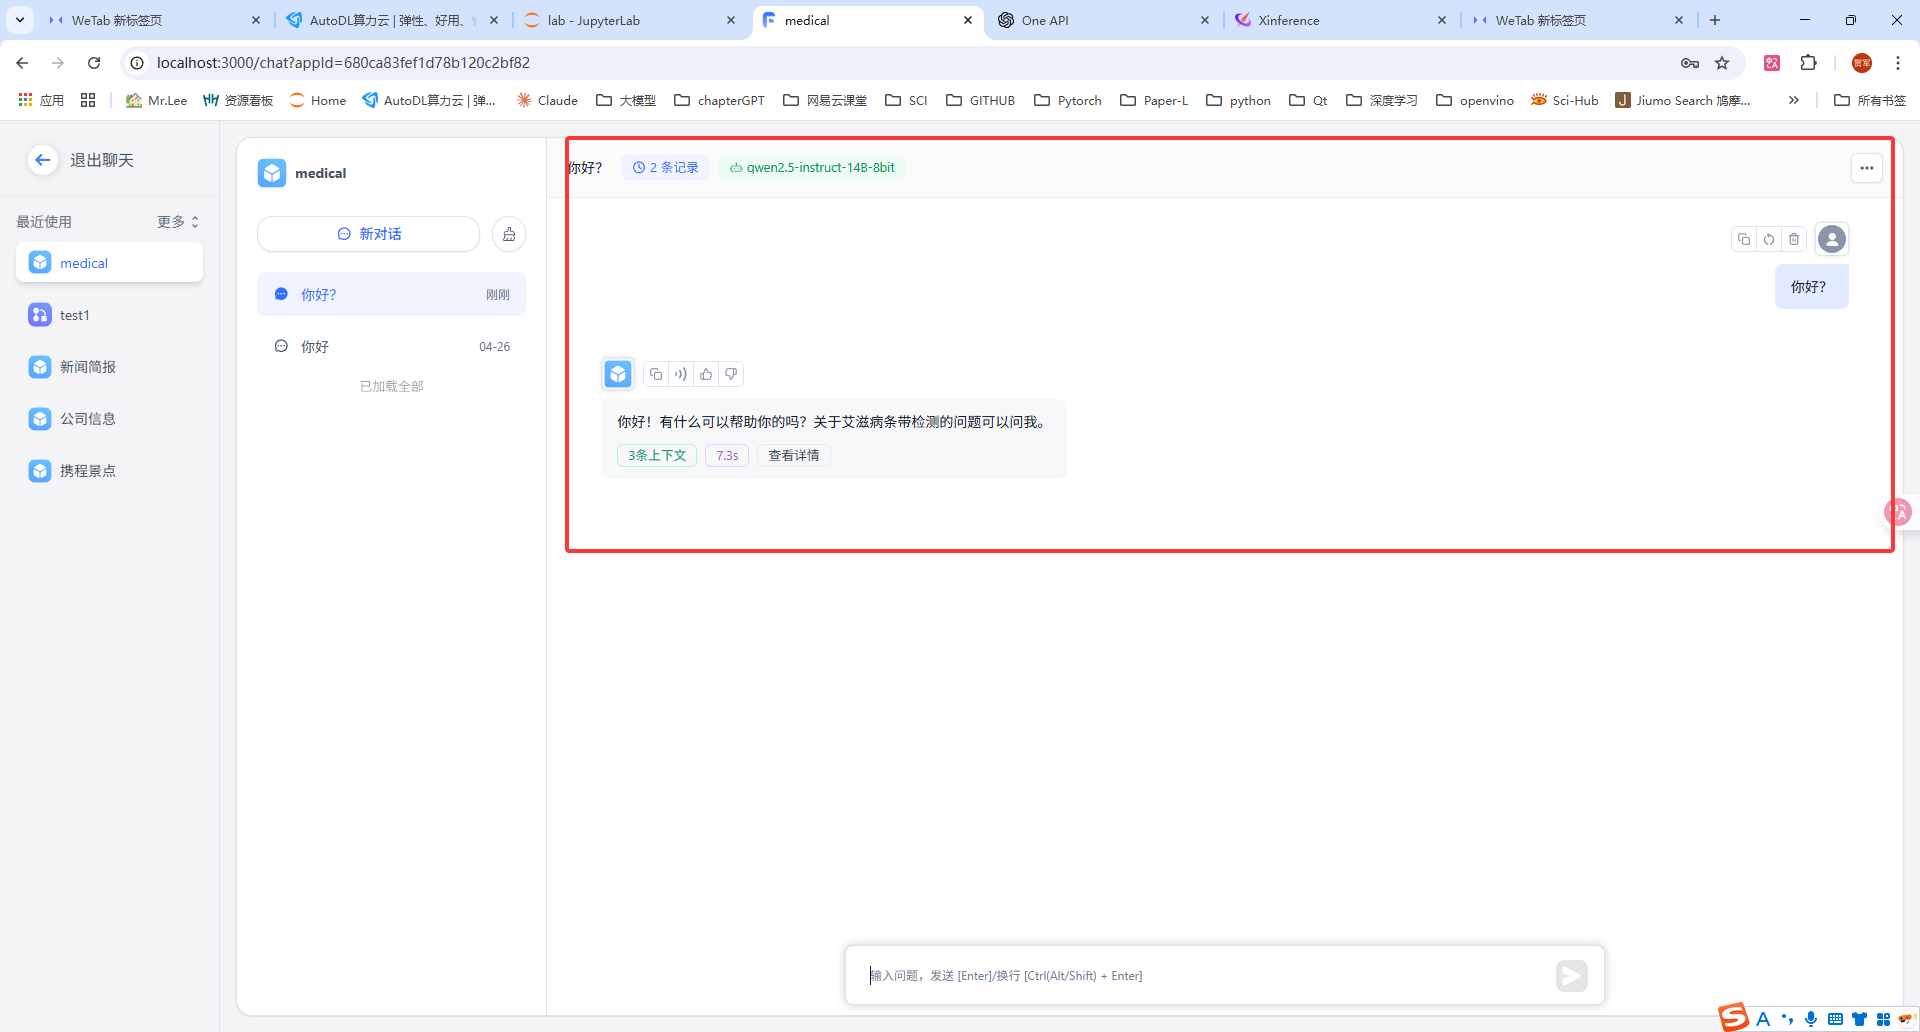Open the 新闻简报 app in sidebar

click(x=88, y=367)
